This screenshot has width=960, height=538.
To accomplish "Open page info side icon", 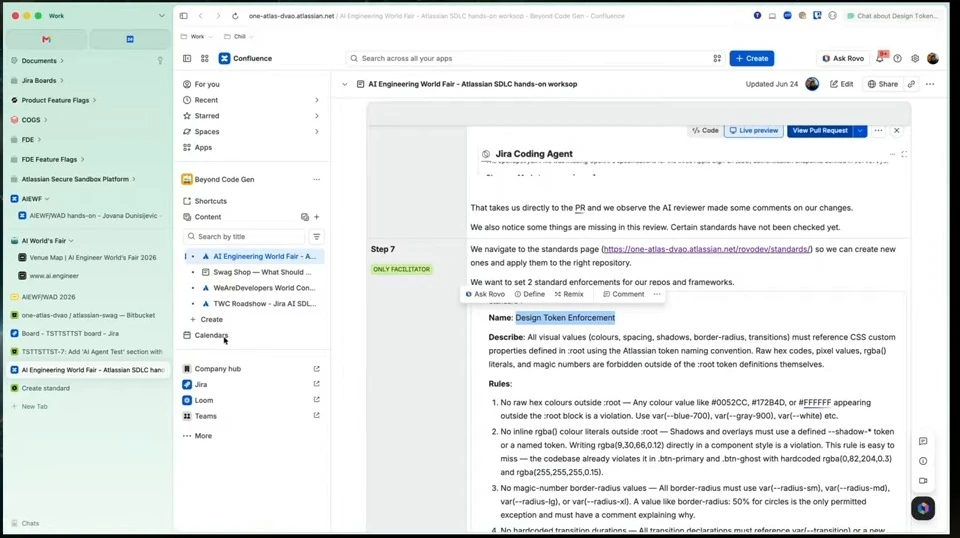I will pos(923,461).
